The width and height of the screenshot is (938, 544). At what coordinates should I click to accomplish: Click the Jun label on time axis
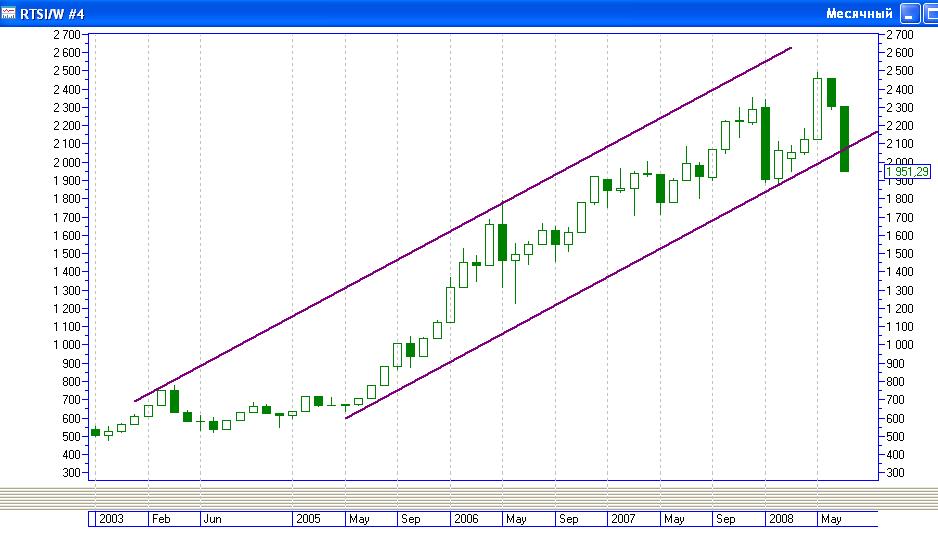[213, 519]
